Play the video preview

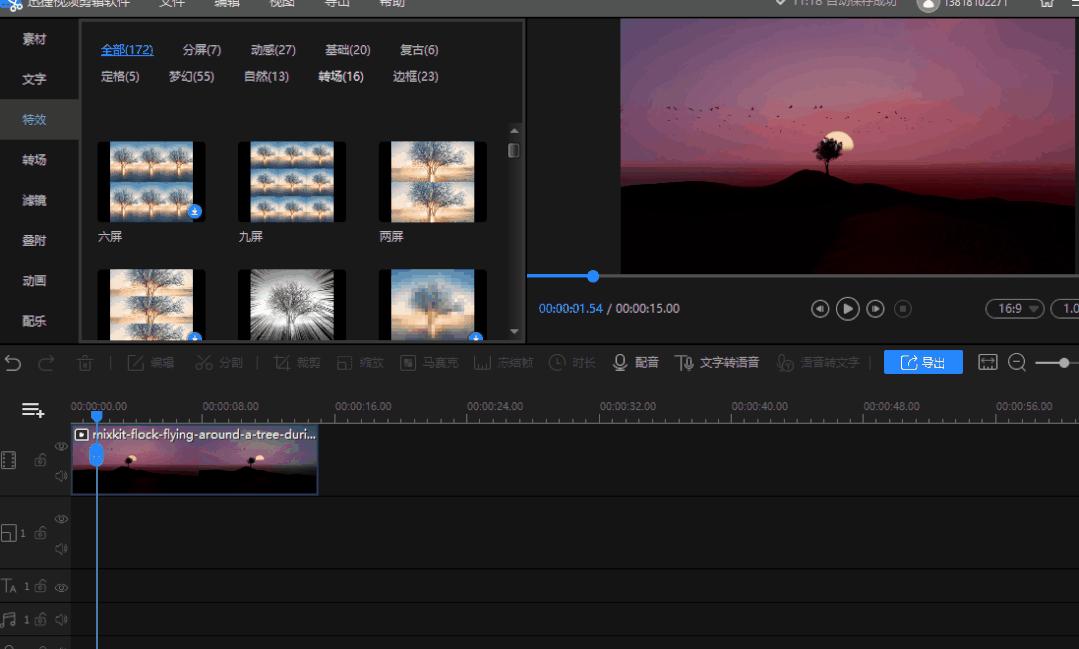pyautogui.click(x=847, y=309)
